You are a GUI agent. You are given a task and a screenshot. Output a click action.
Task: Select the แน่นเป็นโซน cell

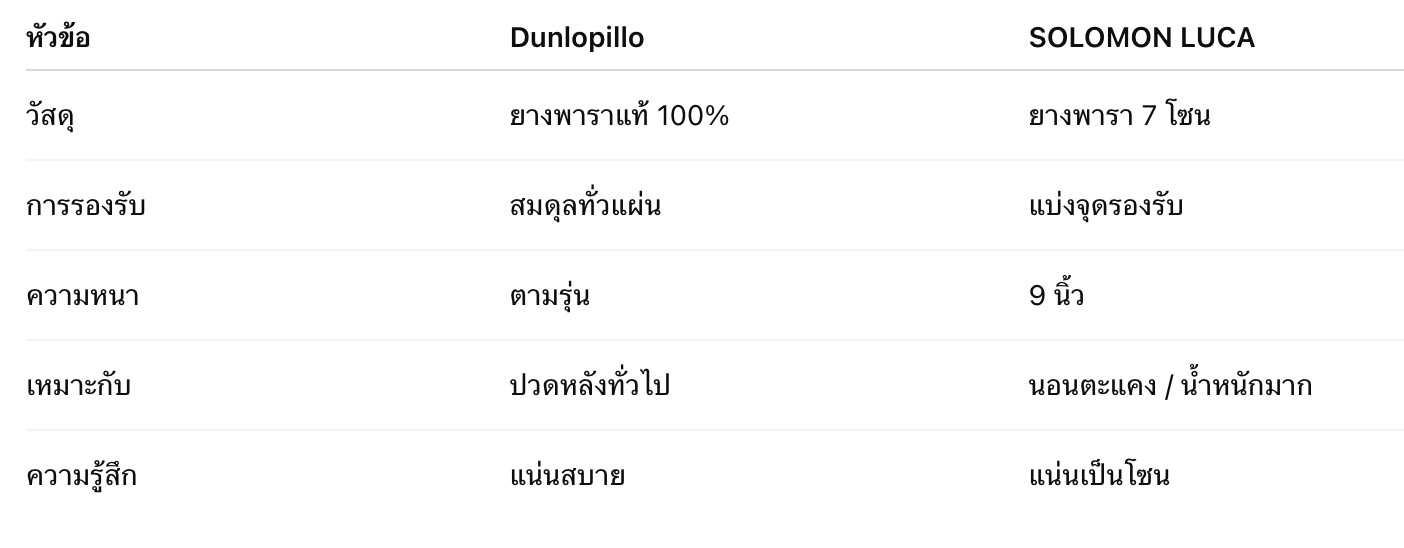(x=1099, y=476)
